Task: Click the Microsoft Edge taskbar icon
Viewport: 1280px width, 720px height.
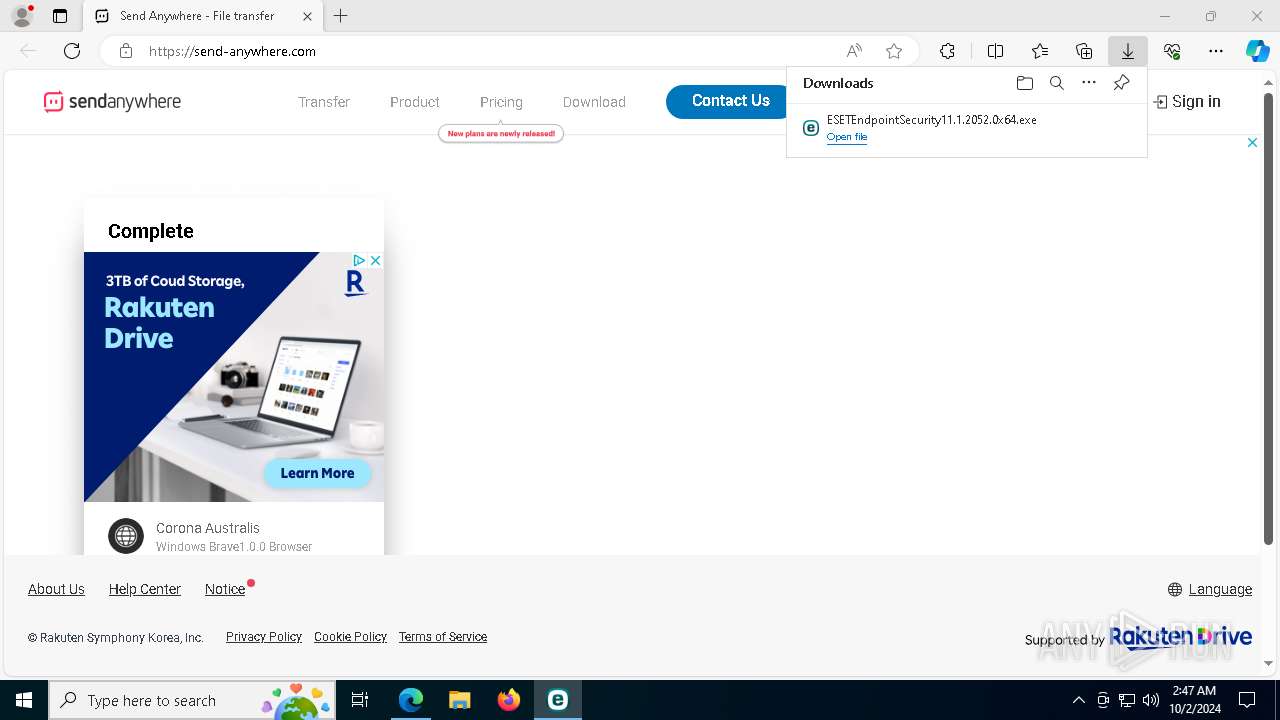Action: 411,700
